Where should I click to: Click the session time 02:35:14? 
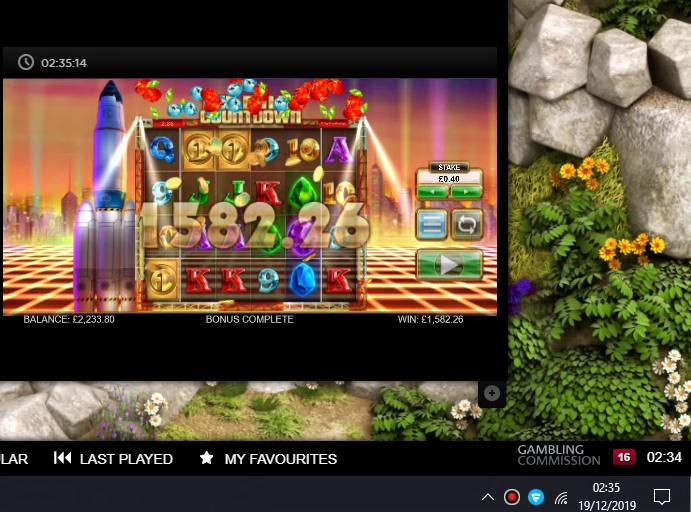63,63
